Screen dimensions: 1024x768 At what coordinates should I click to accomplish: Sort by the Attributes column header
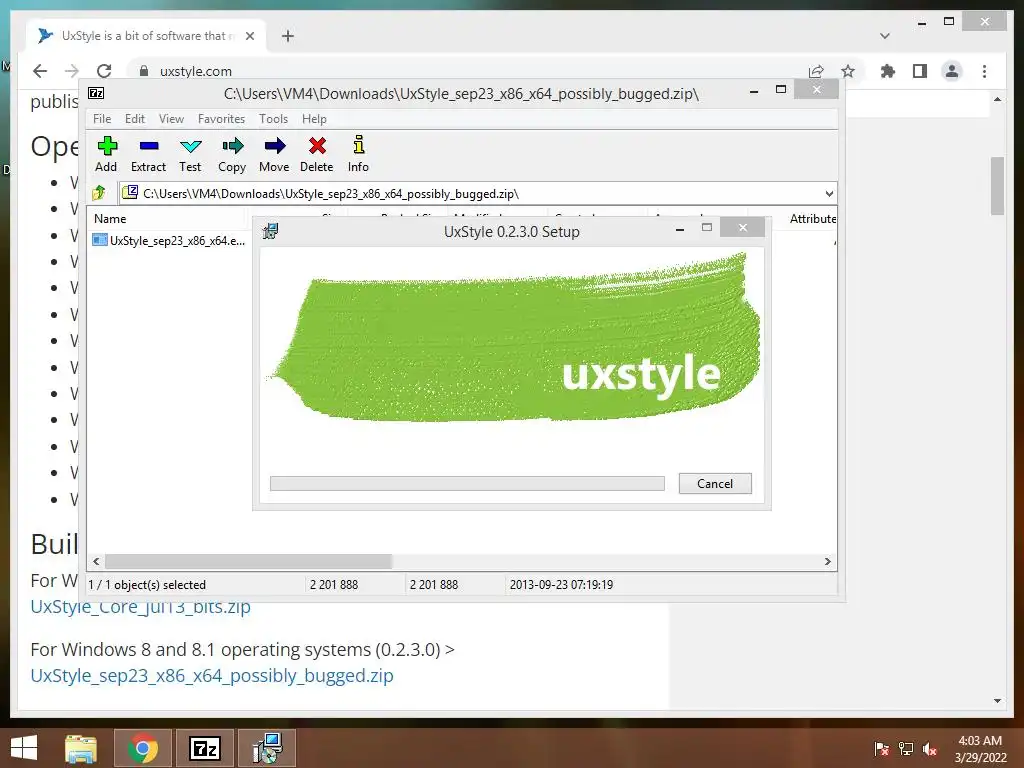(x=812, y=219)
